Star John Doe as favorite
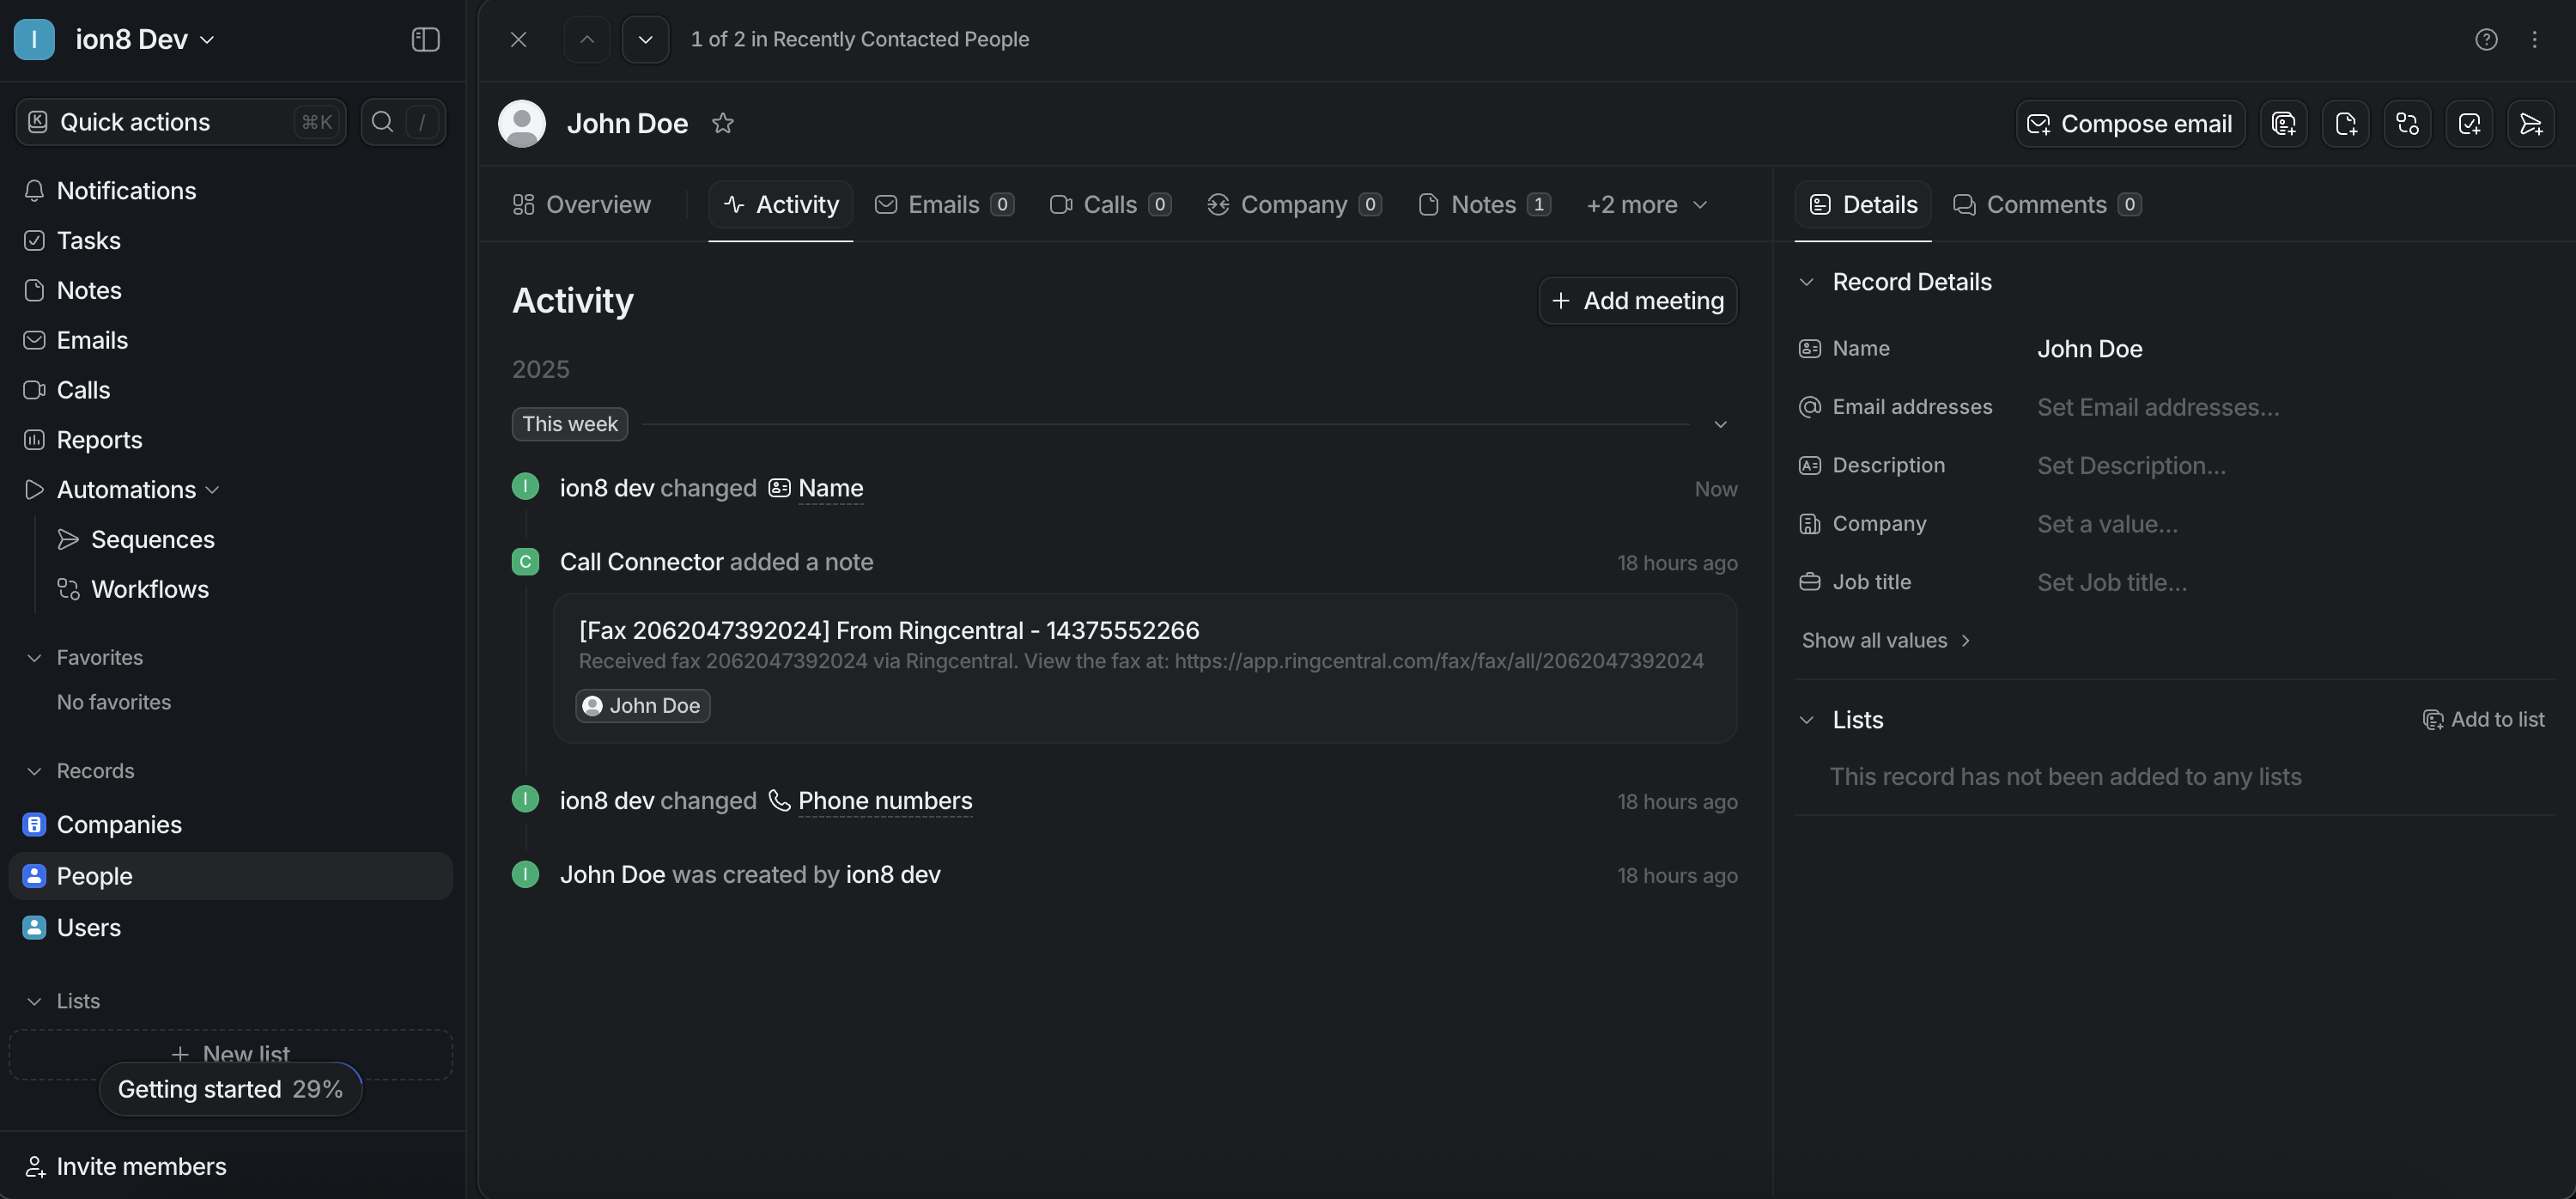This screenshot has height=1199, width=2576. coord(722,123)
